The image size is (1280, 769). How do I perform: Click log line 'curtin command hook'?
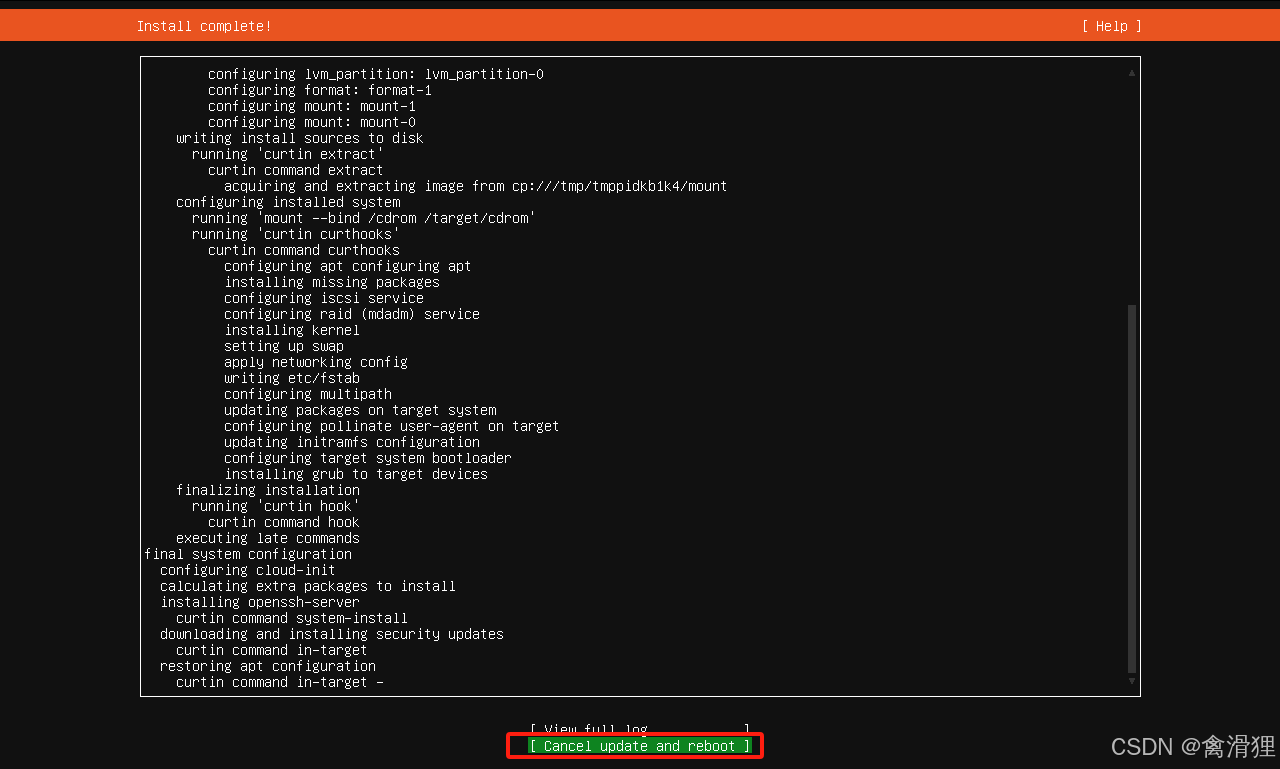tap(284, 522)
